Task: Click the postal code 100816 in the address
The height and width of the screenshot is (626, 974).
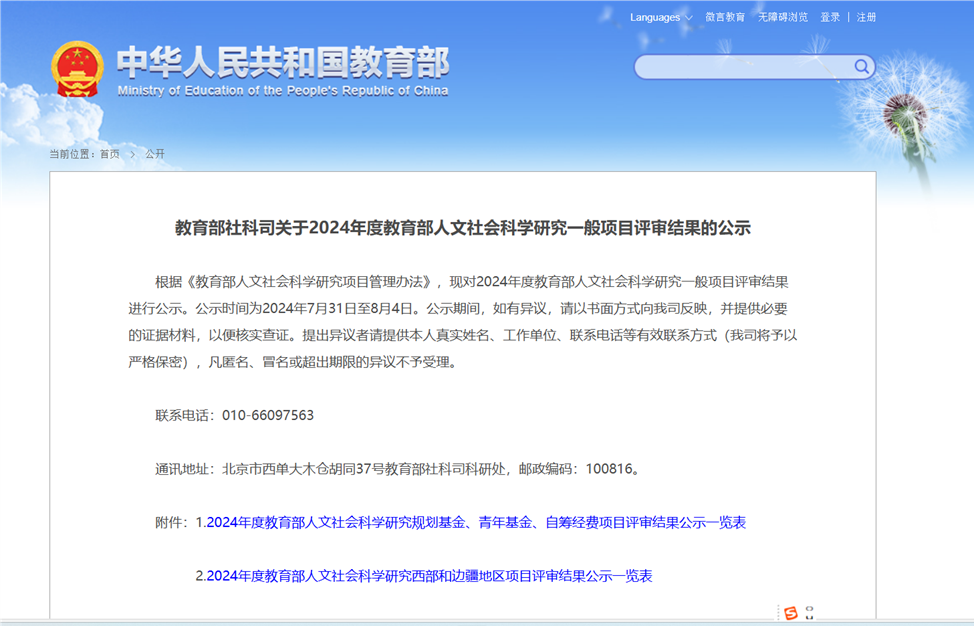Action: 612,469
